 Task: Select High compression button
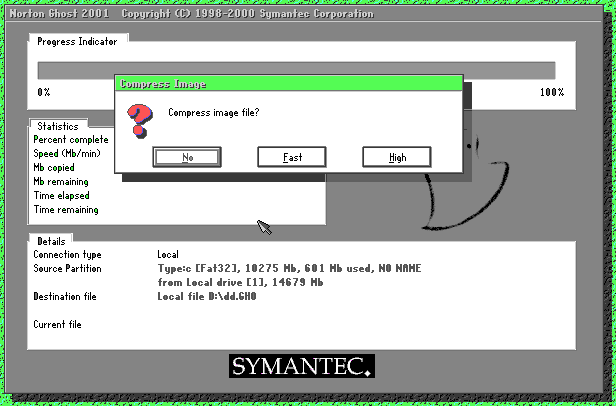(397, 157)
